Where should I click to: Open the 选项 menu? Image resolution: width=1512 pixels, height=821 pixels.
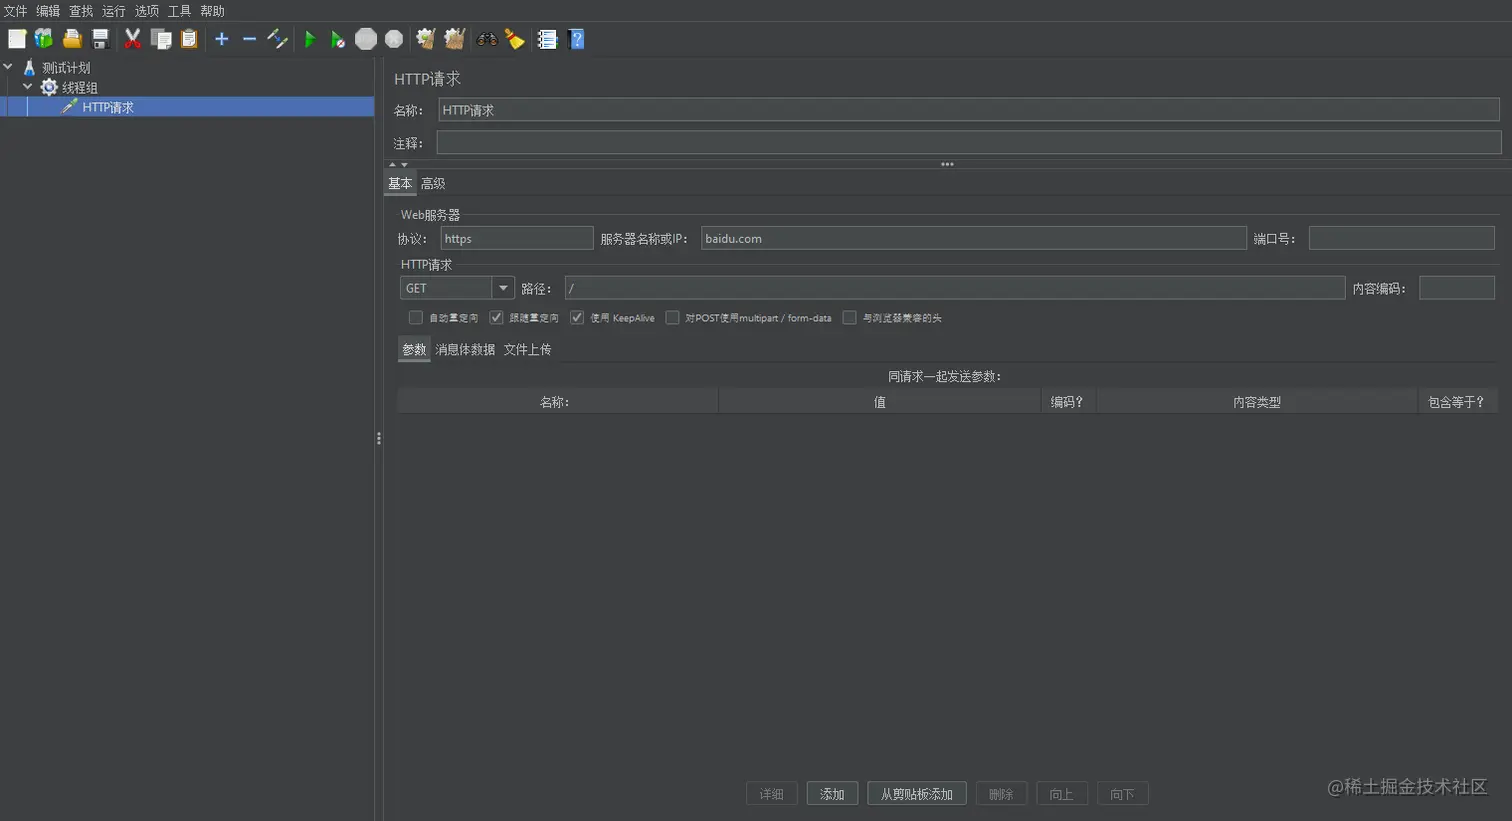click(147, 11)
